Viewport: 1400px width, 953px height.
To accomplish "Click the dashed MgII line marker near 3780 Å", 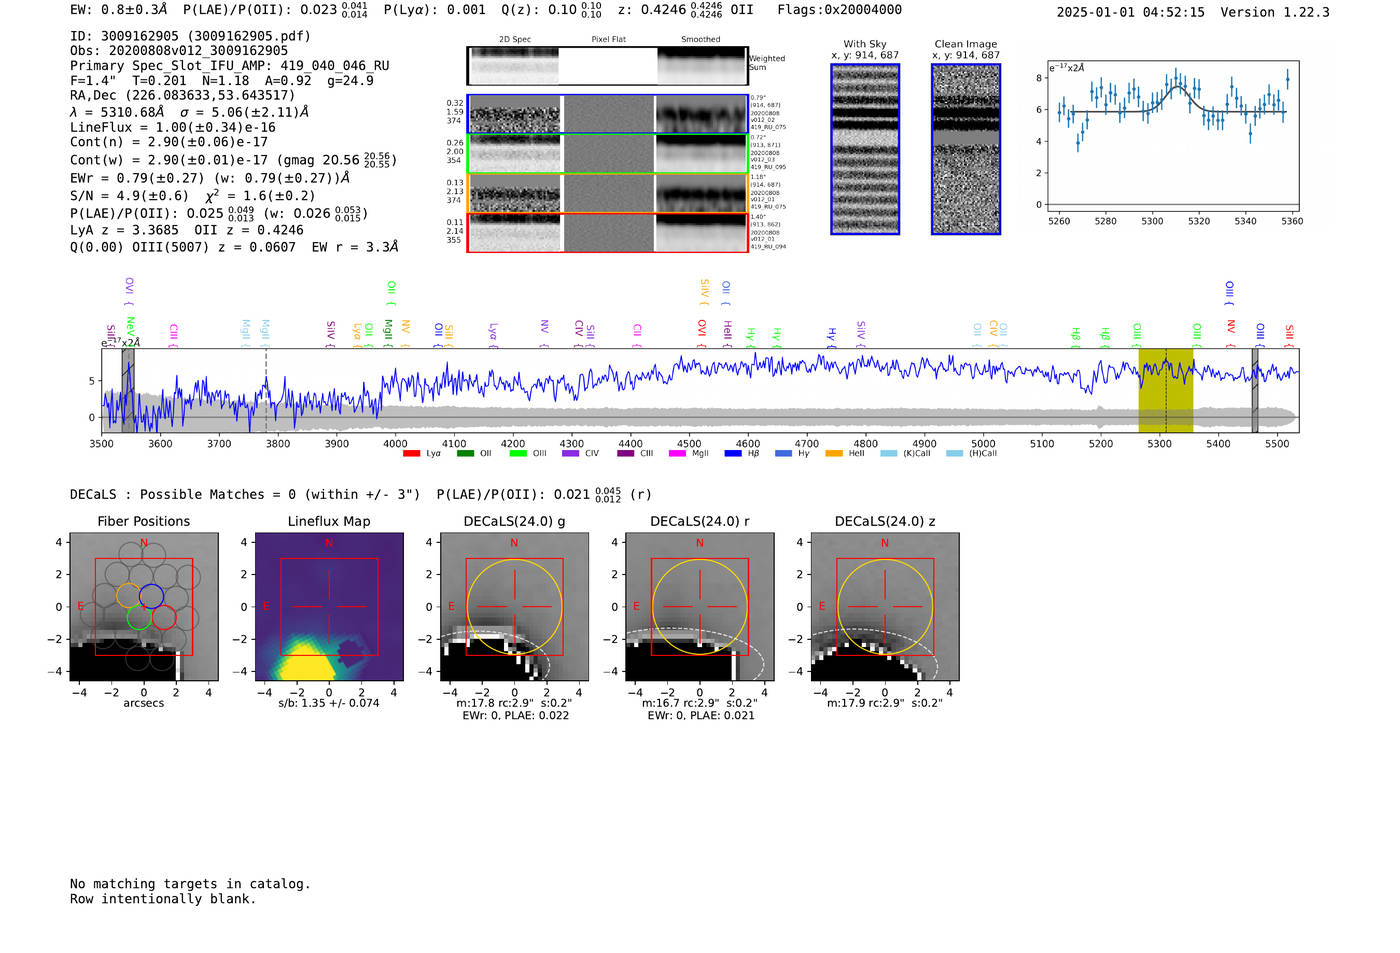I will point(266,390).
